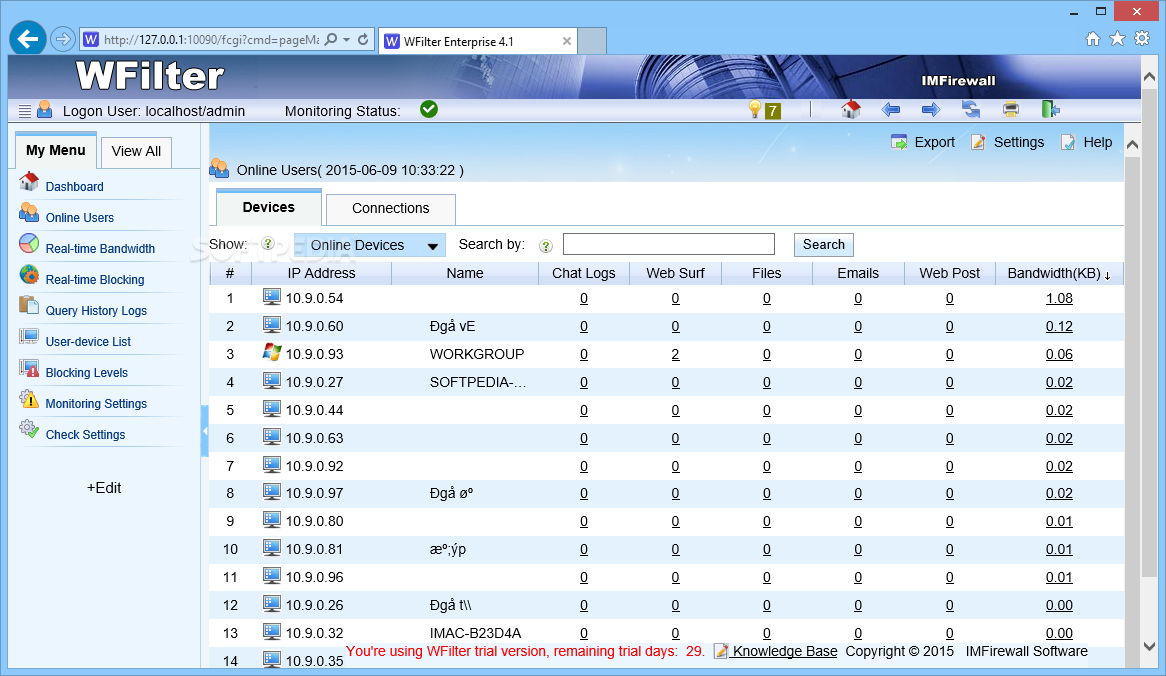Click the IMAC-B23D4A device name

[475, 634]
